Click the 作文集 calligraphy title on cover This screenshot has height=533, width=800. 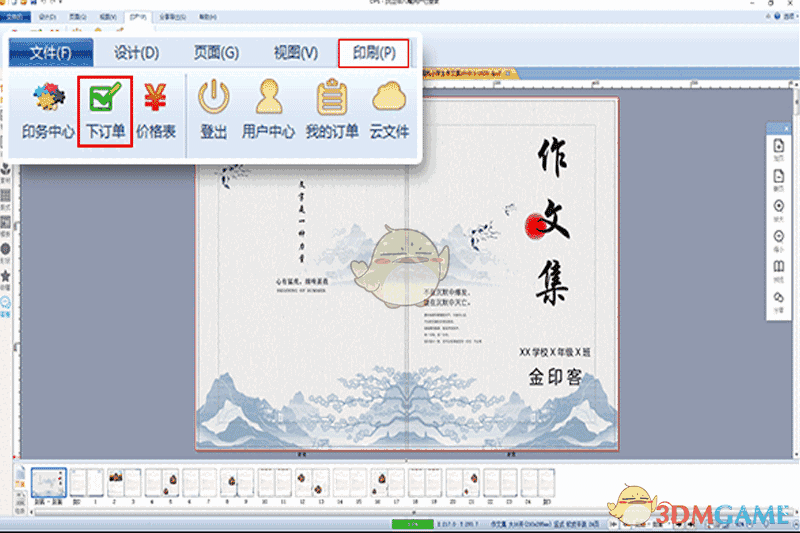click(552, 222)
